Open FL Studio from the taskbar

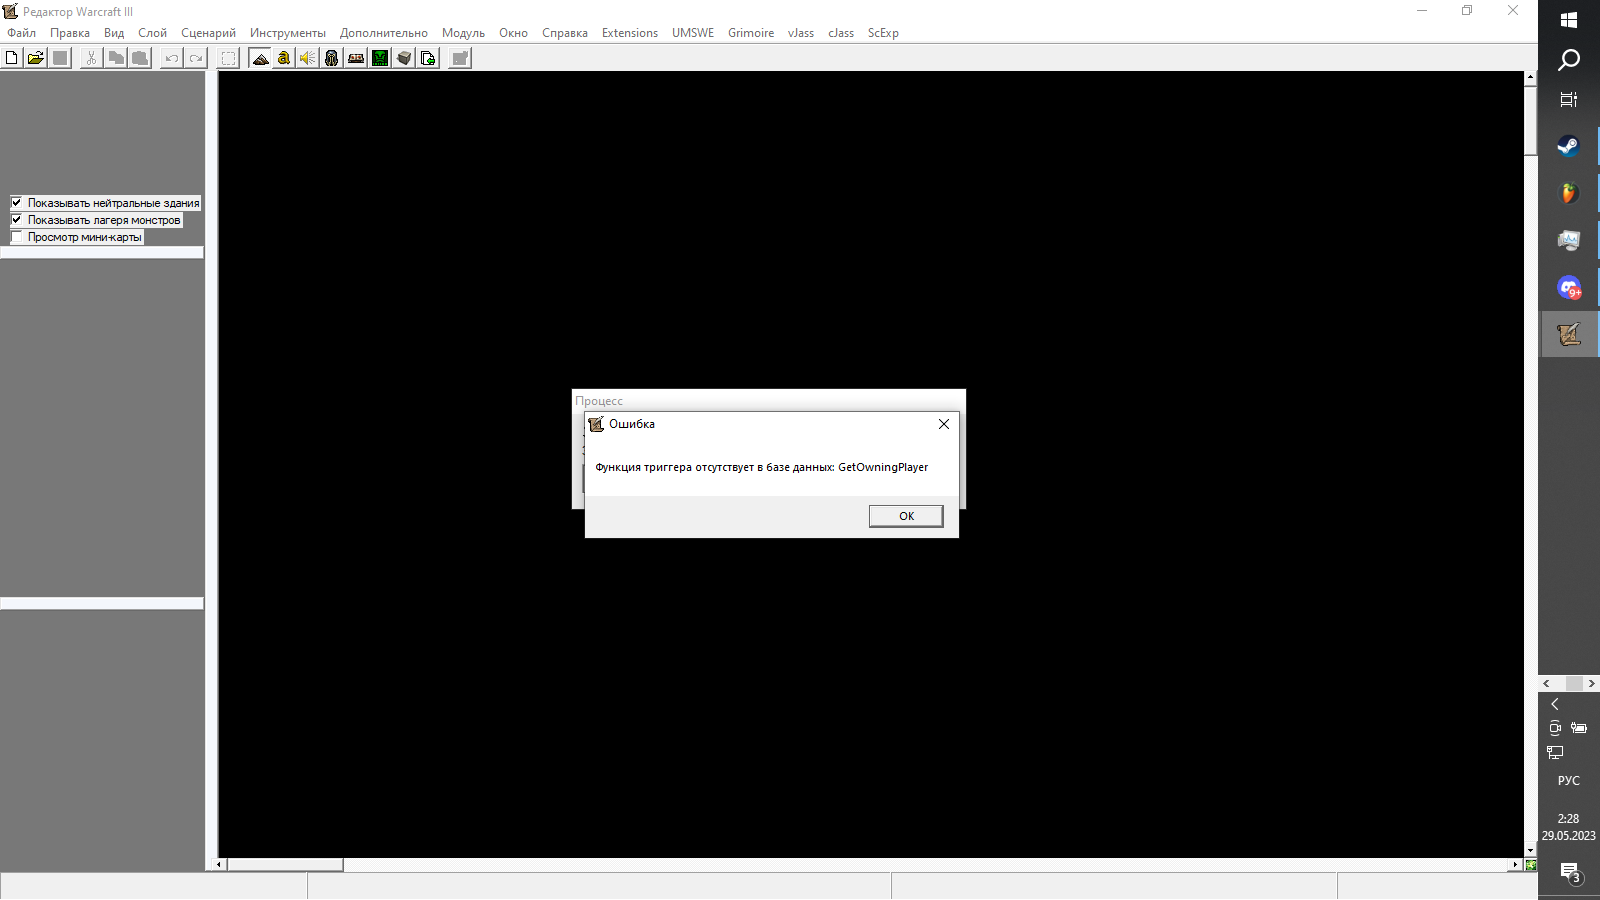(1569, 193)
